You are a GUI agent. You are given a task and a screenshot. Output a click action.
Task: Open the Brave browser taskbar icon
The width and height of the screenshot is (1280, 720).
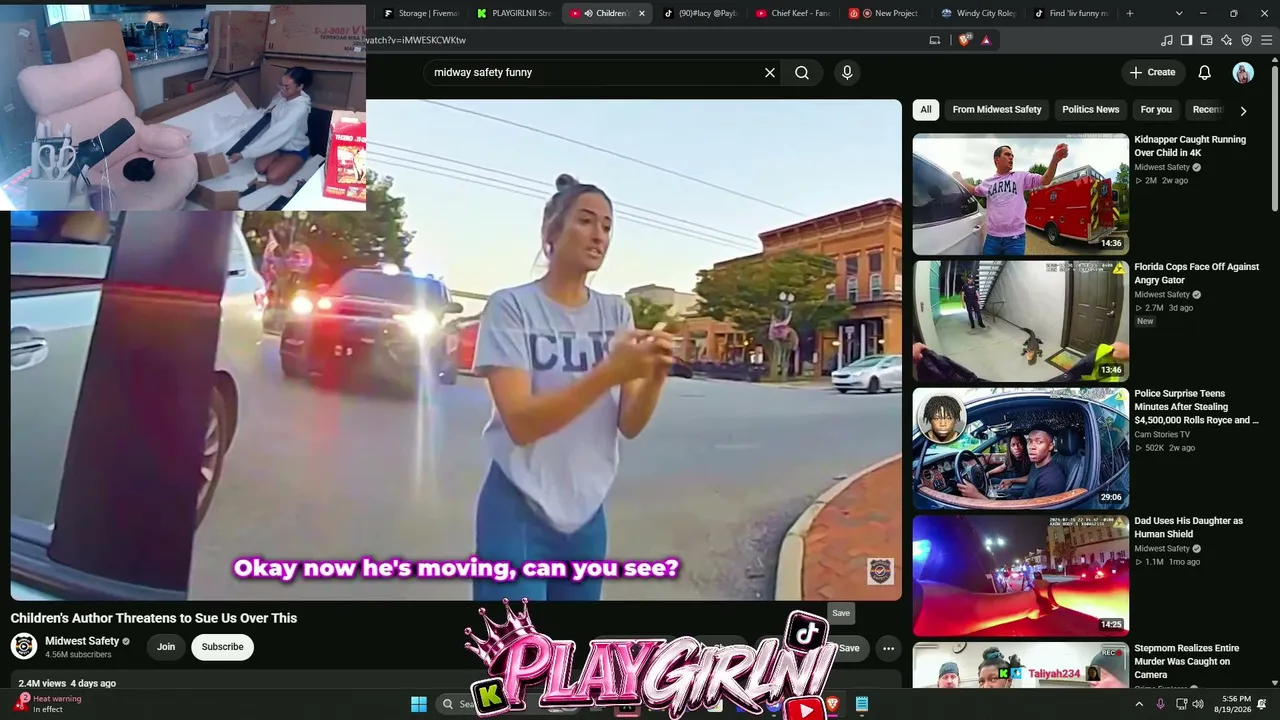coord(833,704)
